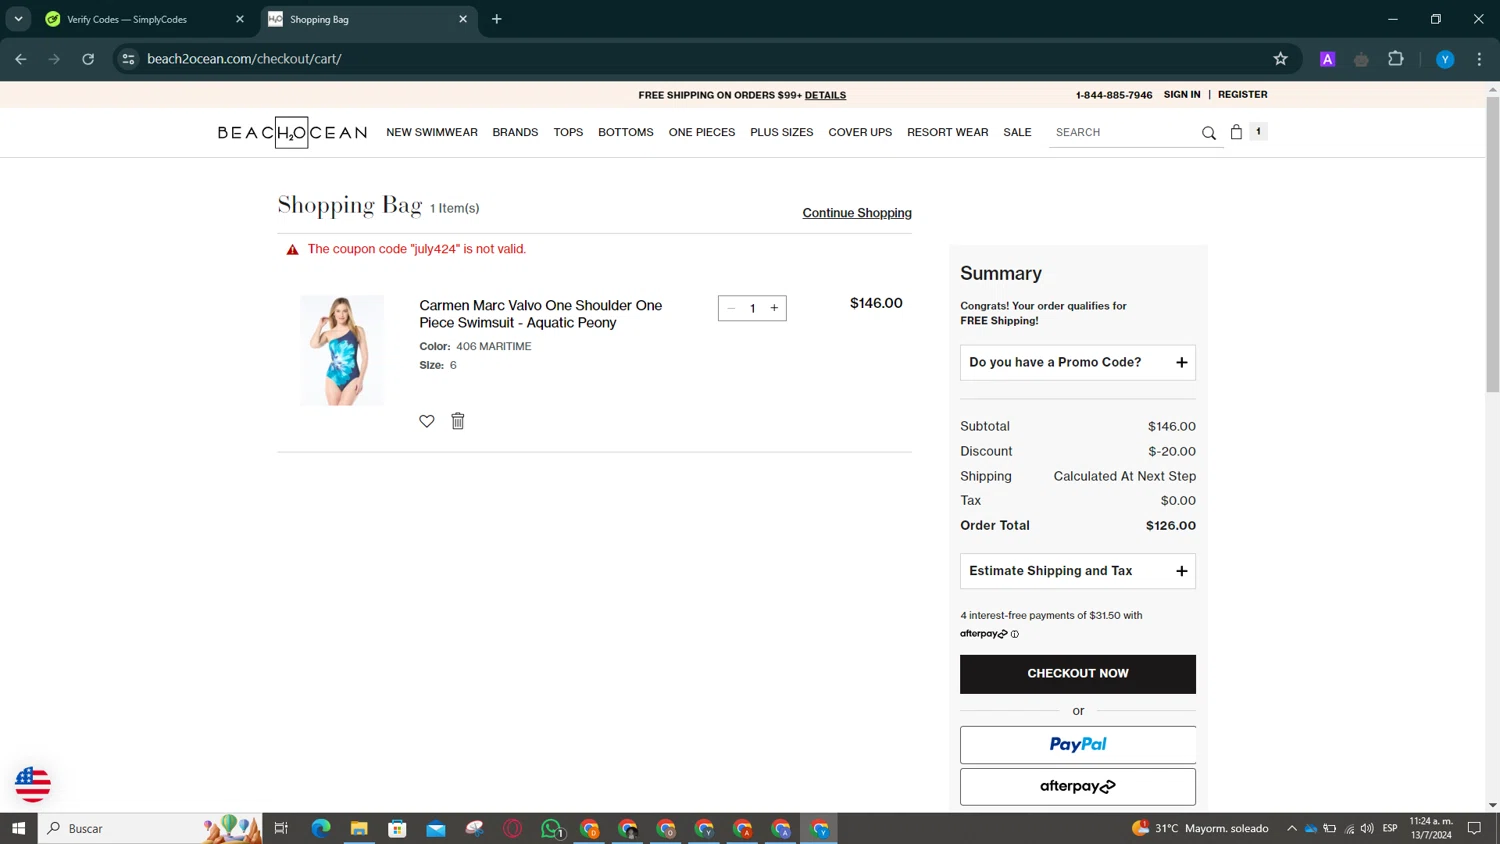This screenshot has height=844, width=1500.
Task: Open File Explorer from the taskbar
Action: [359, 828]
